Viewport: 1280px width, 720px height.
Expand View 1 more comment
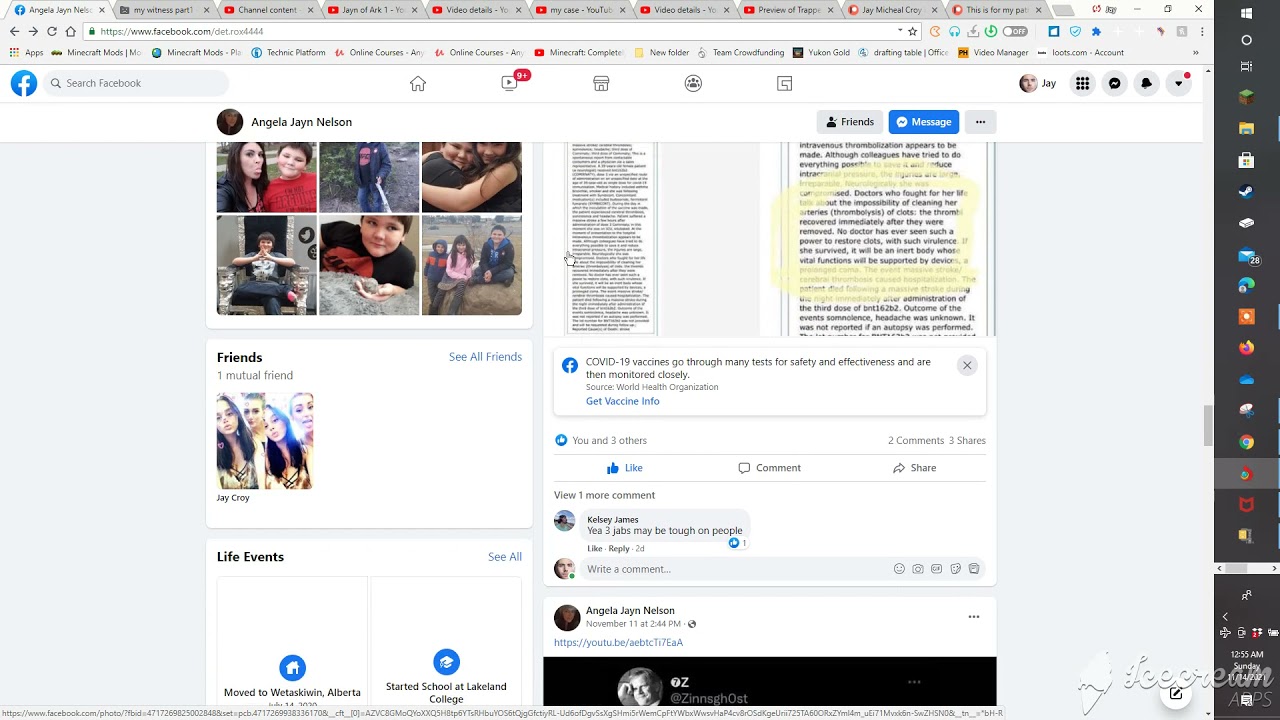604,495
